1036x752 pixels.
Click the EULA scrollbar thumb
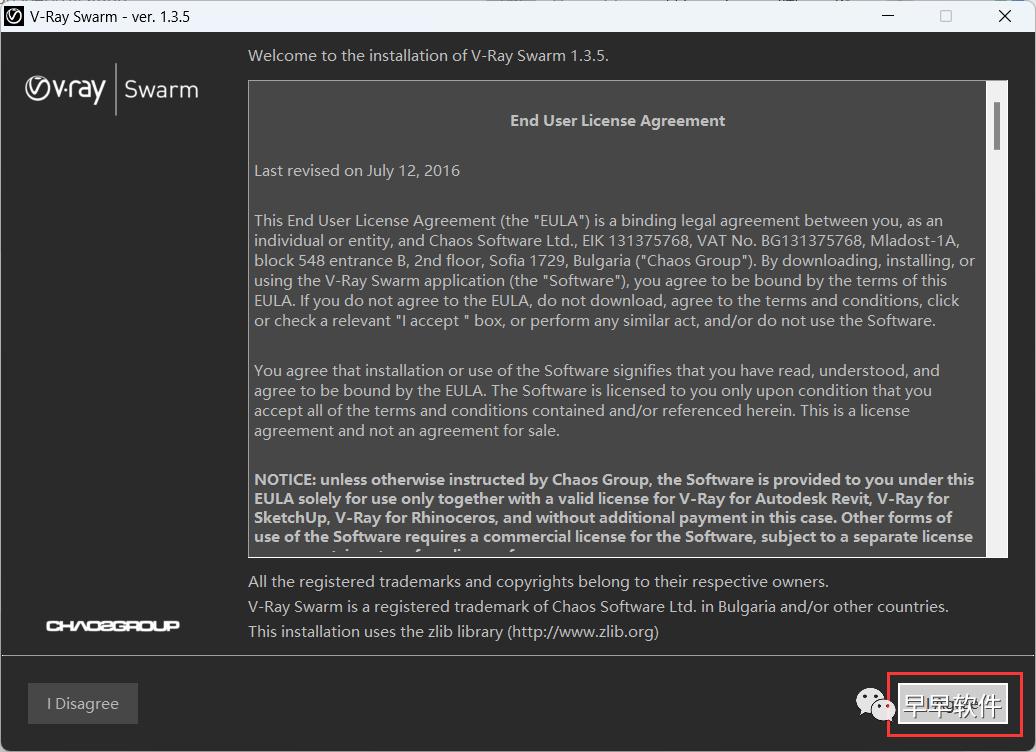tap(996, 126)
